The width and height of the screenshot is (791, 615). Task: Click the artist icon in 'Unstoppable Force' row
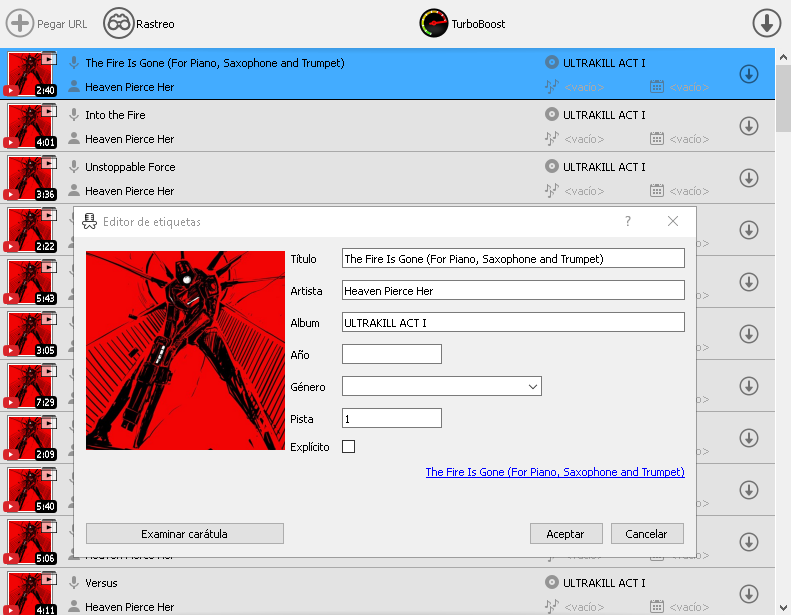tap(74, 190)
